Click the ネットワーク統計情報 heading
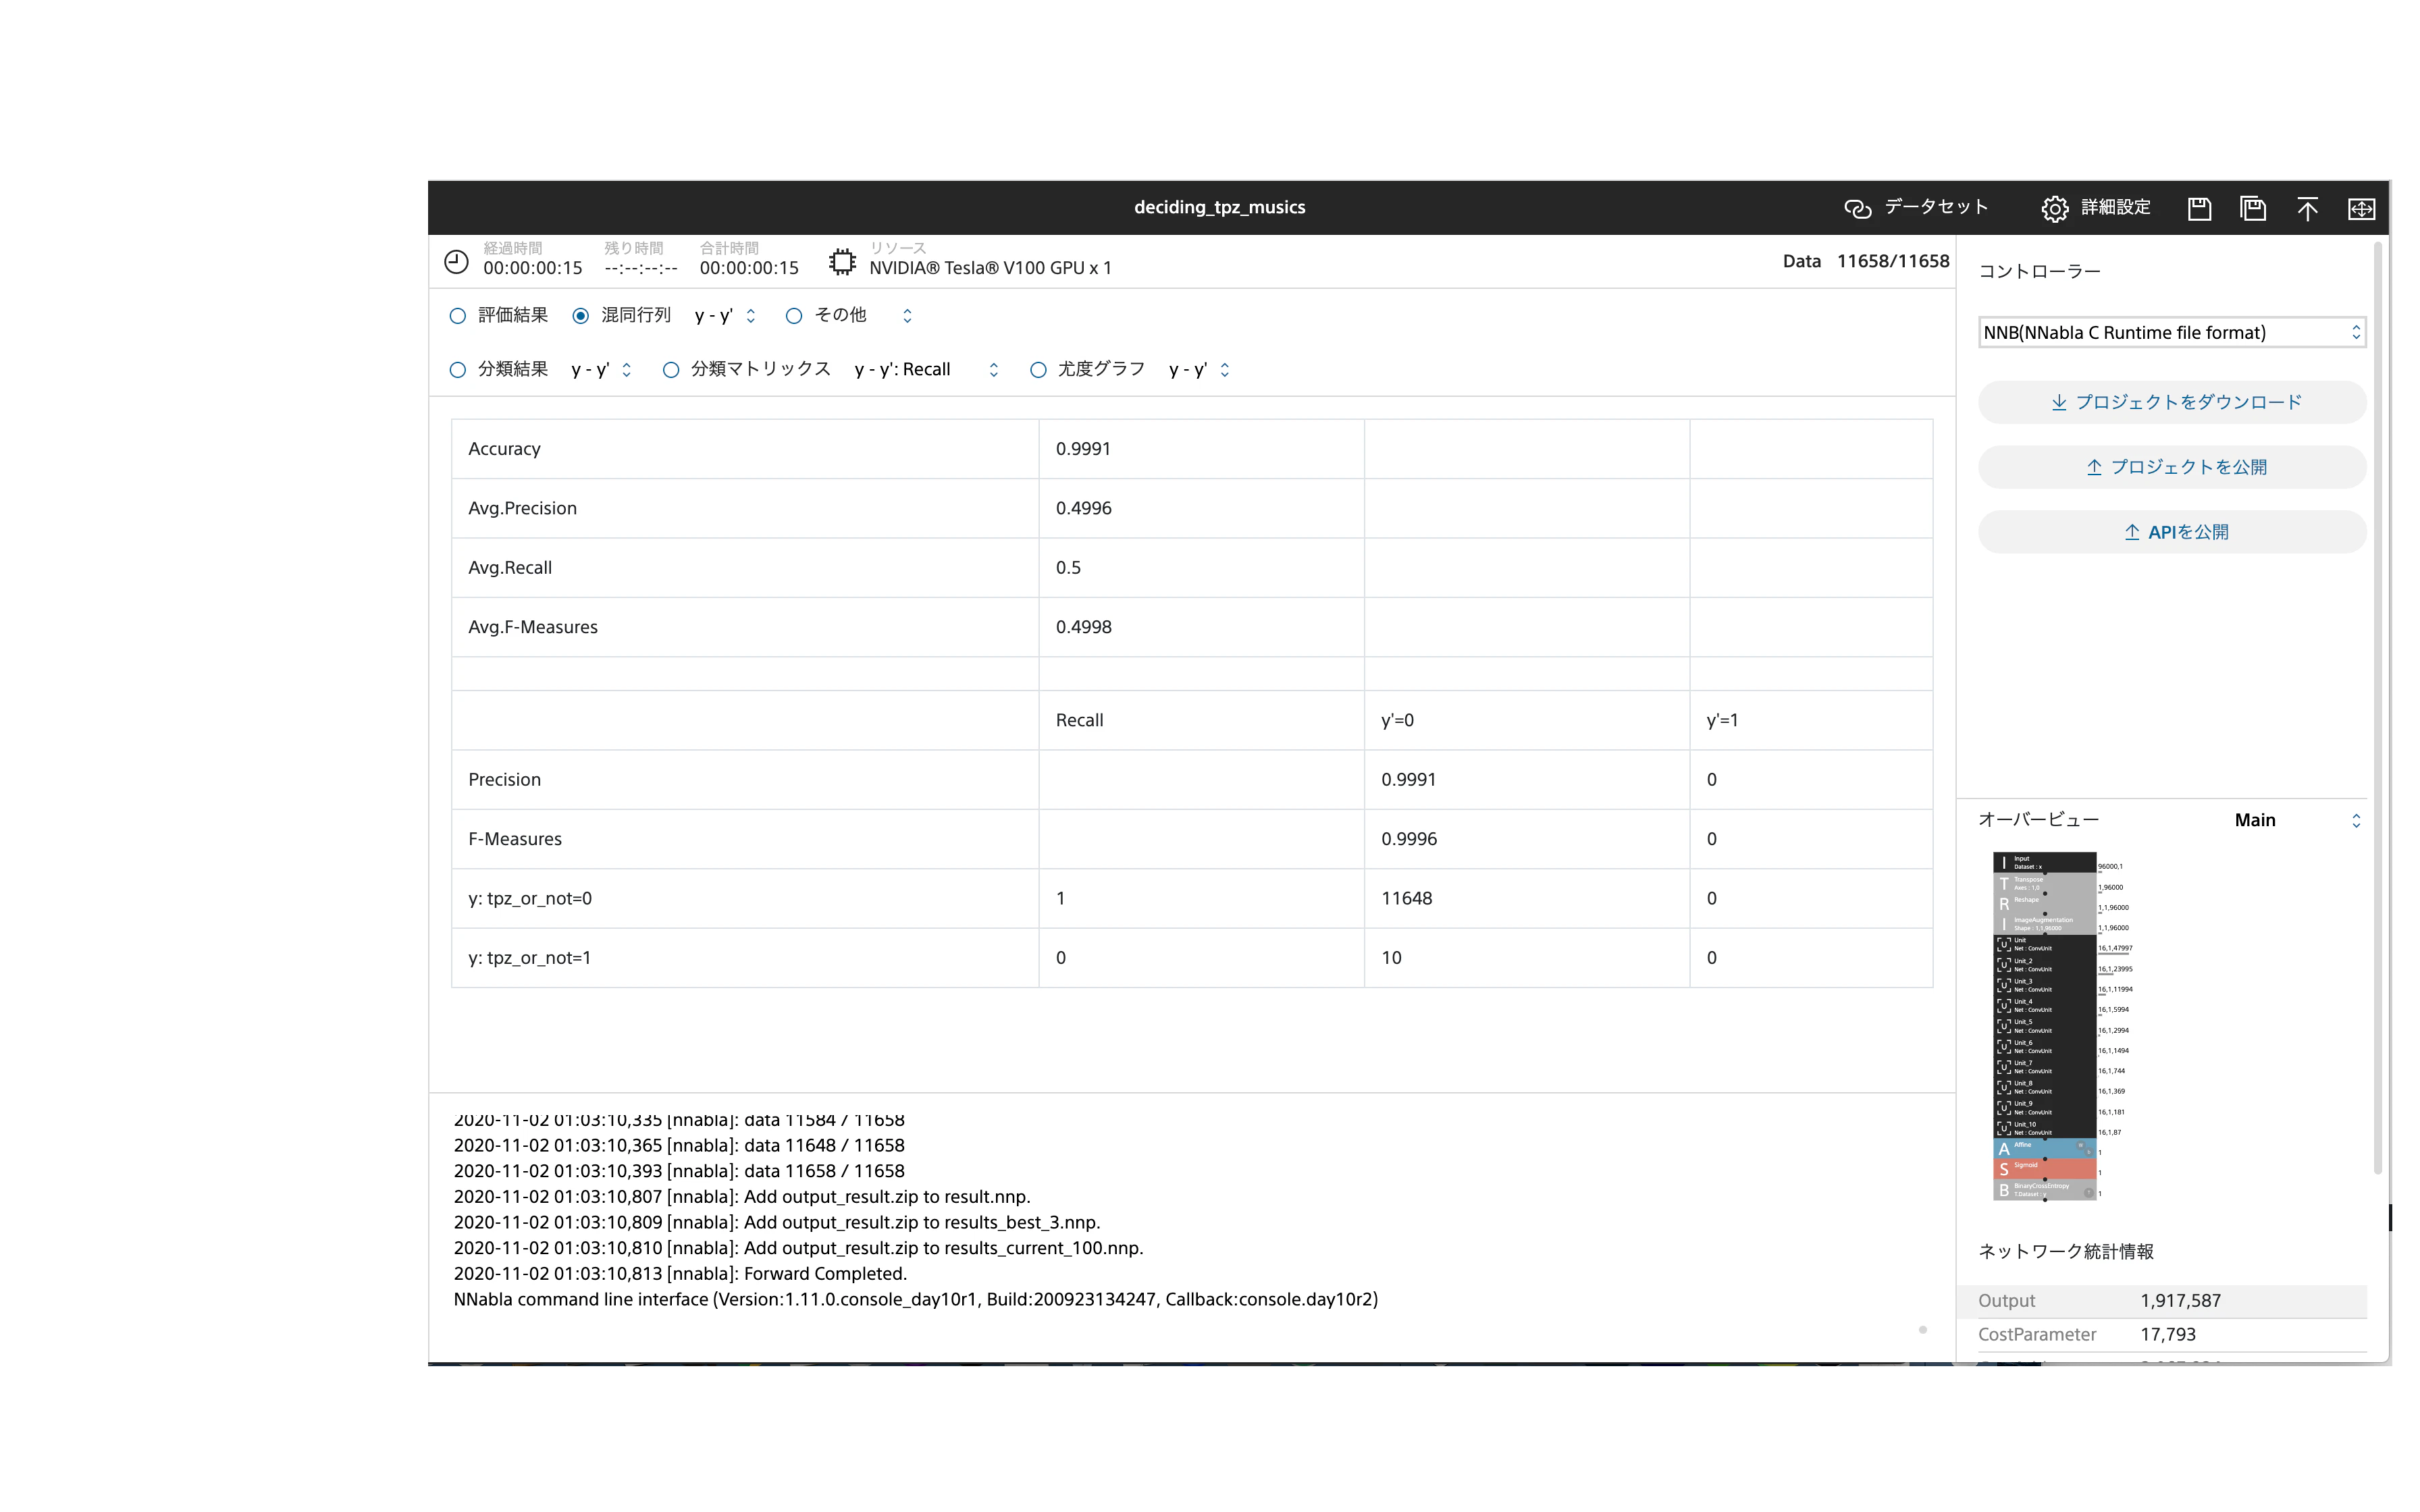2420x1512 pixels. pos(2066,1252)
